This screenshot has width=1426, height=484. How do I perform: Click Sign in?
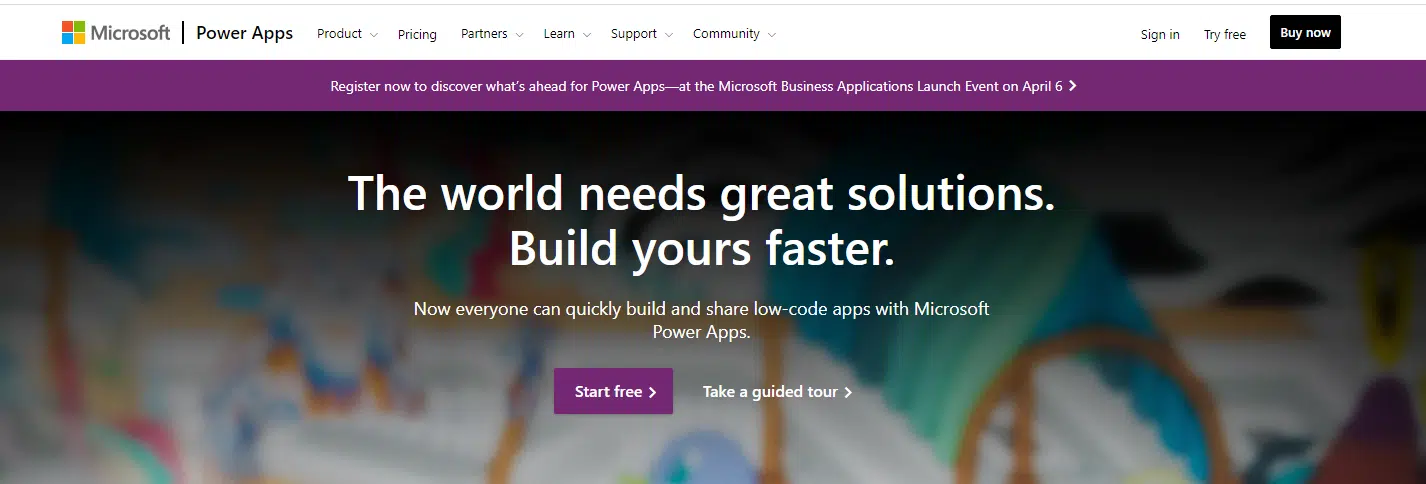coord(1160,34)
